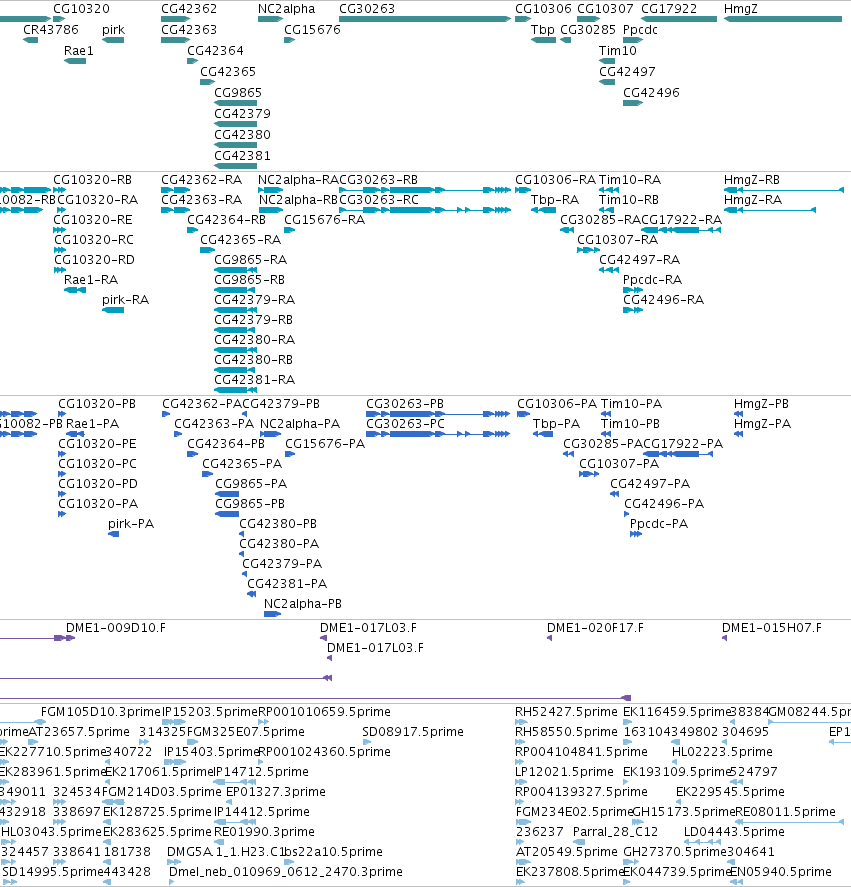This screenshot has width=851, height=887.
Task: Select the CG9865-RB transcript label
Action: click(250, 279)
